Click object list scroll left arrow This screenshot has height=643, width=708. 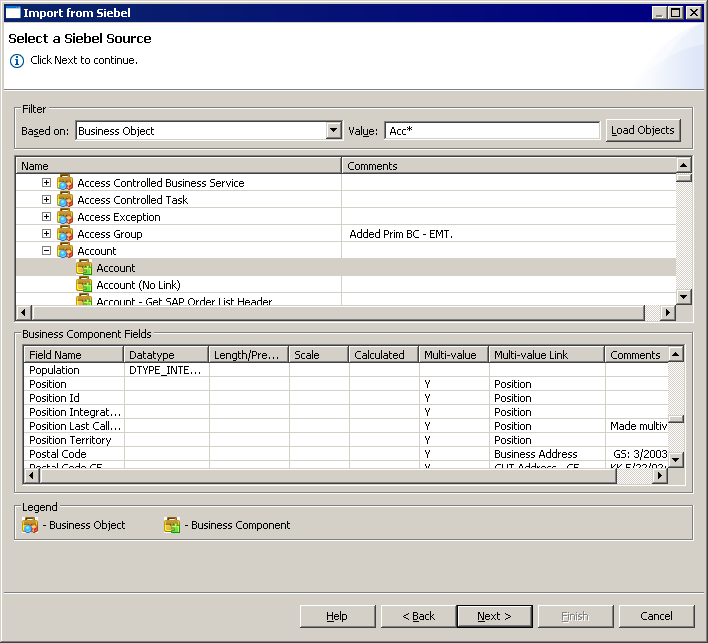click(x=24, y=312)
